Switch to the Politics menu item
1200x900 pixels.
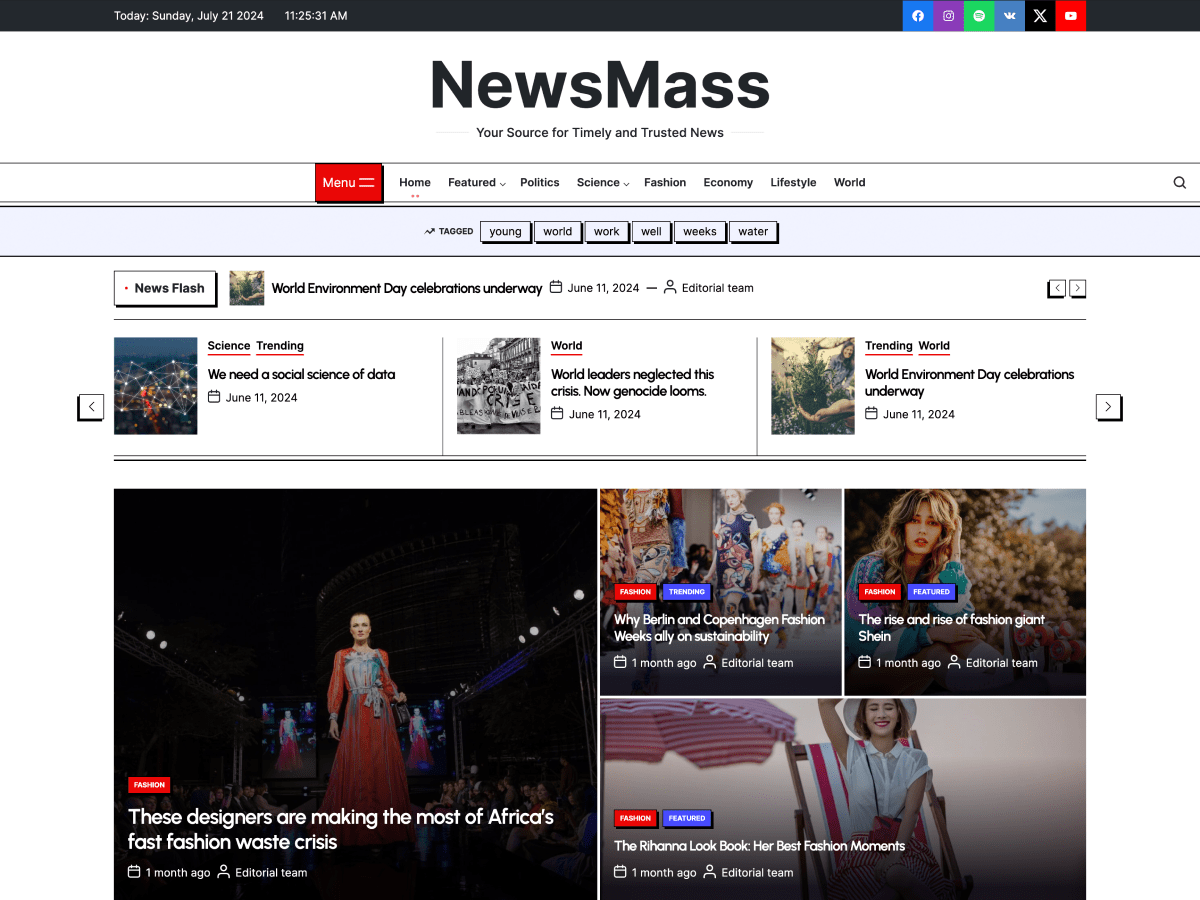coord(539,182)
